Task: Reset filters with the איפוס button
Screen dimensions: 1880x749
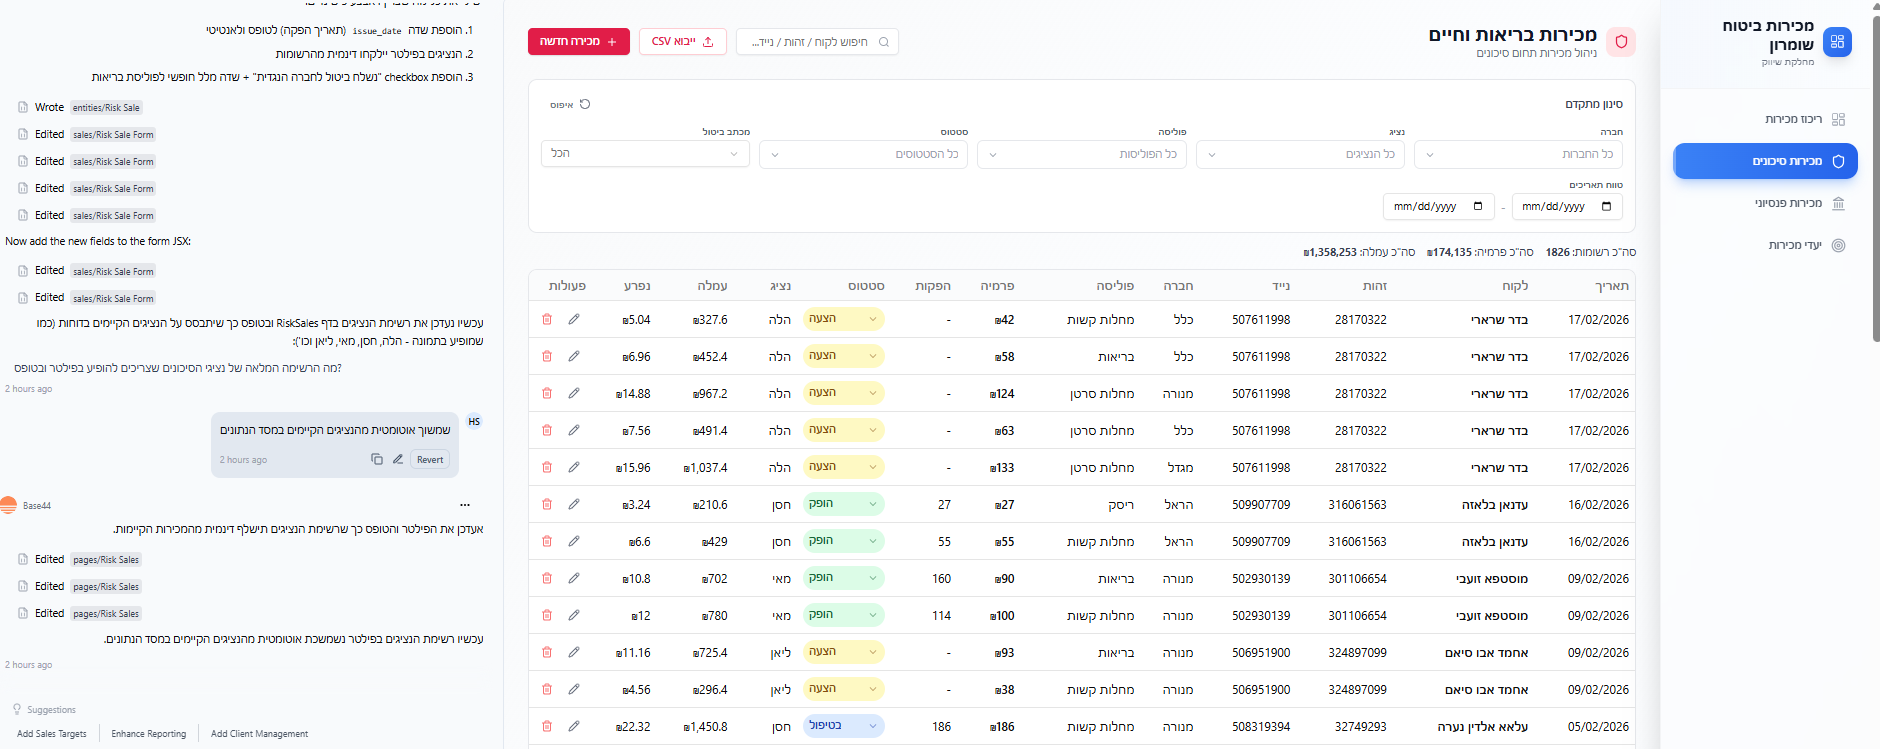Action: pyautogui.click(x=571, y=104)
